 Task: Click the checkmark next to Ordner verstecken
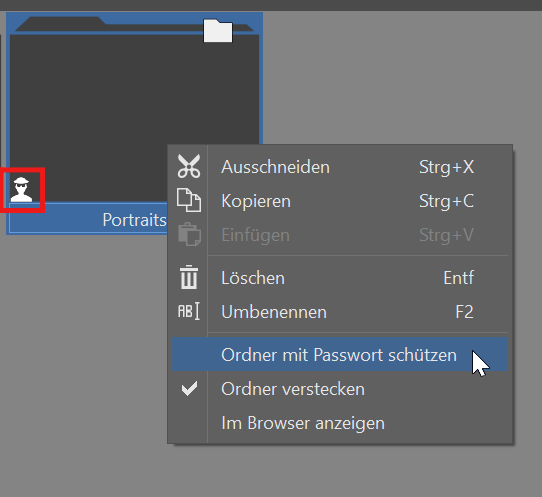click(189, 388)
